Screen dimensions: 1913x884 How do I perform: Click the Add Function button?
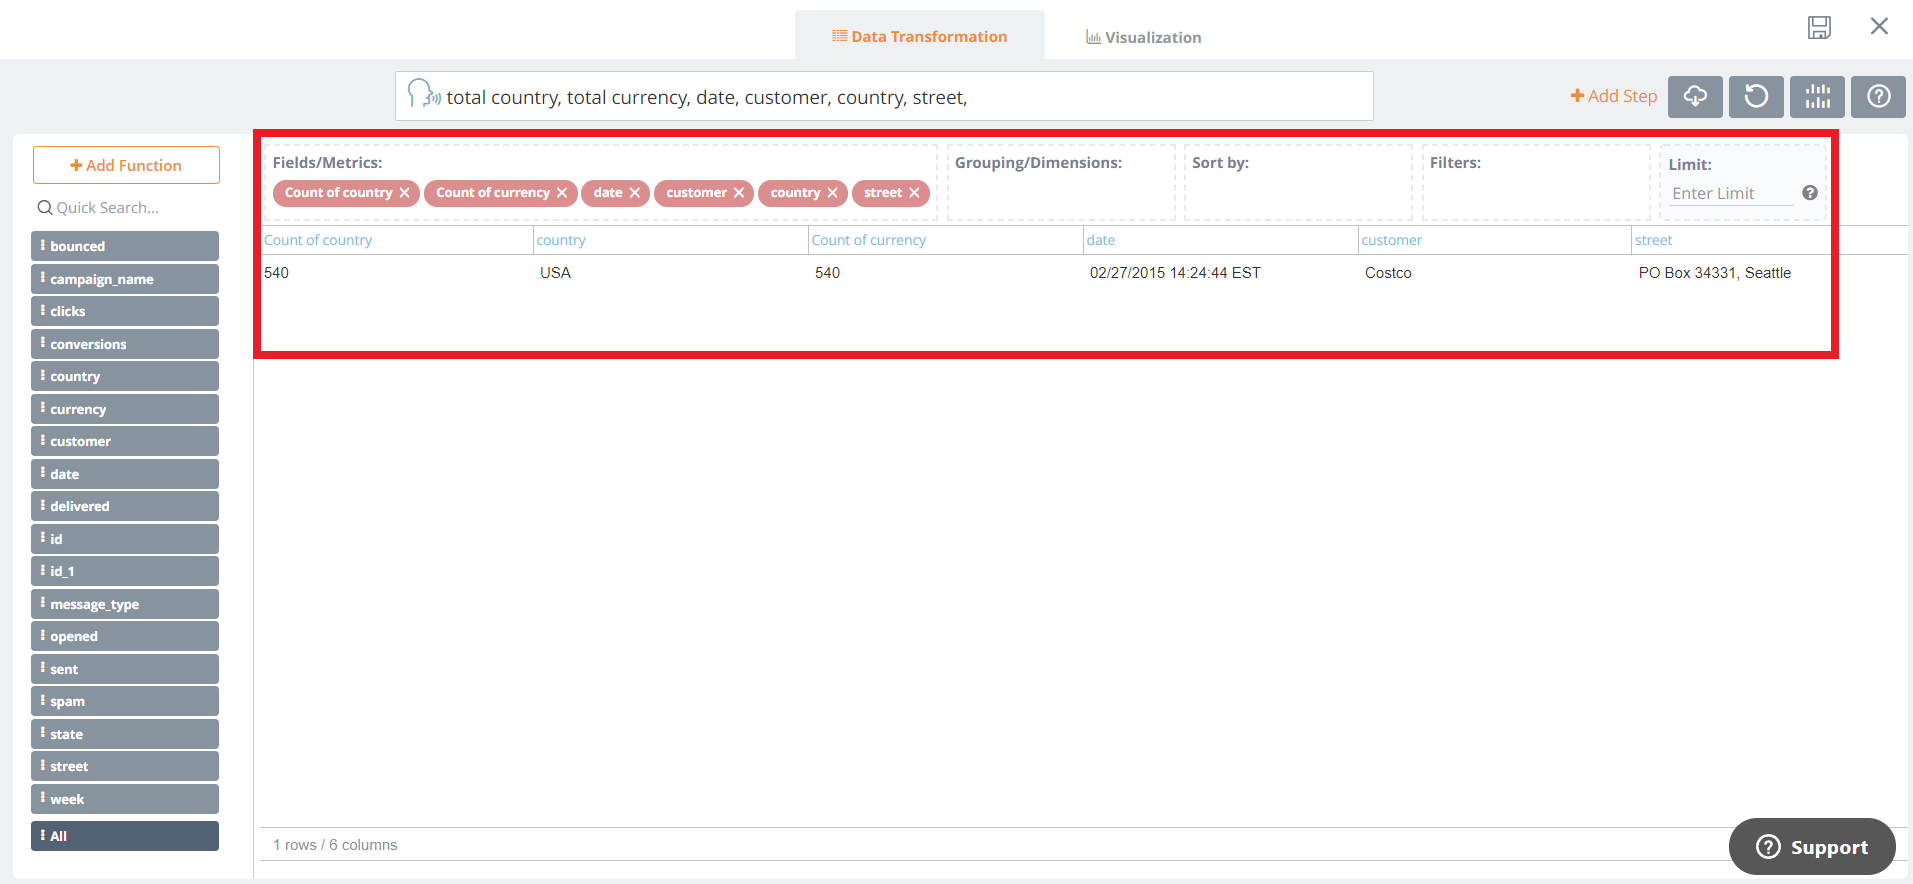(126, 165)
